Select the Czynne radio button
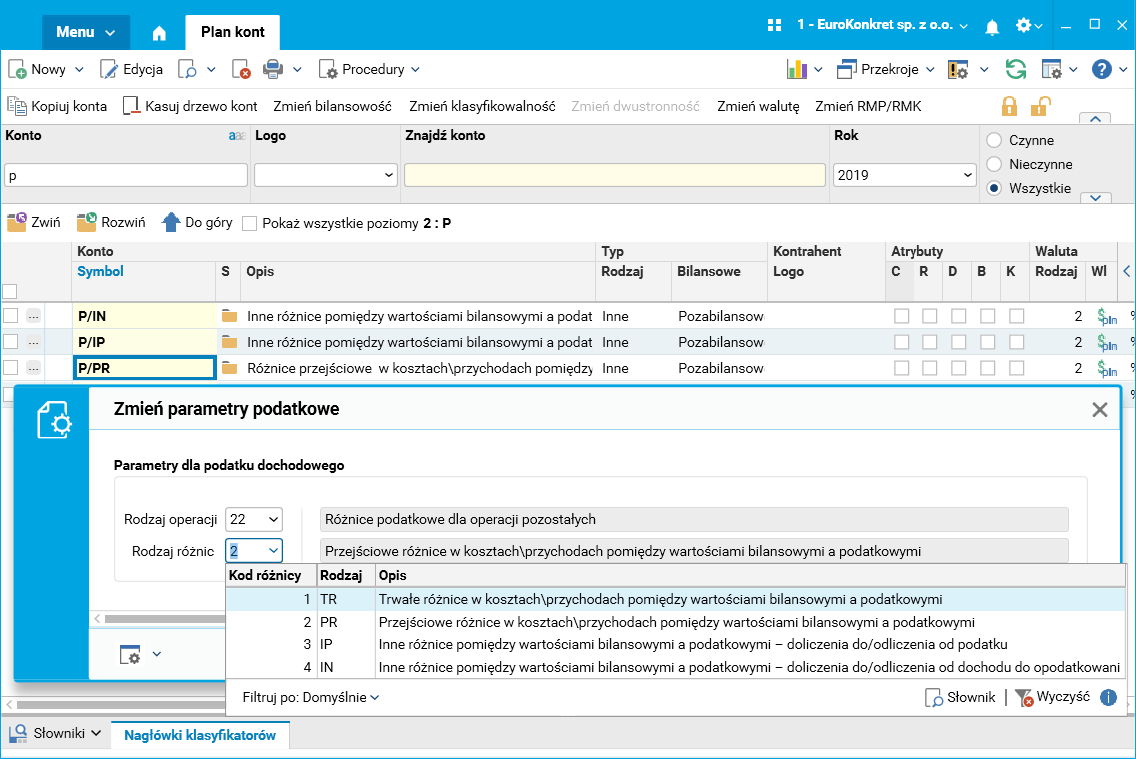 (x=994, y=140)
